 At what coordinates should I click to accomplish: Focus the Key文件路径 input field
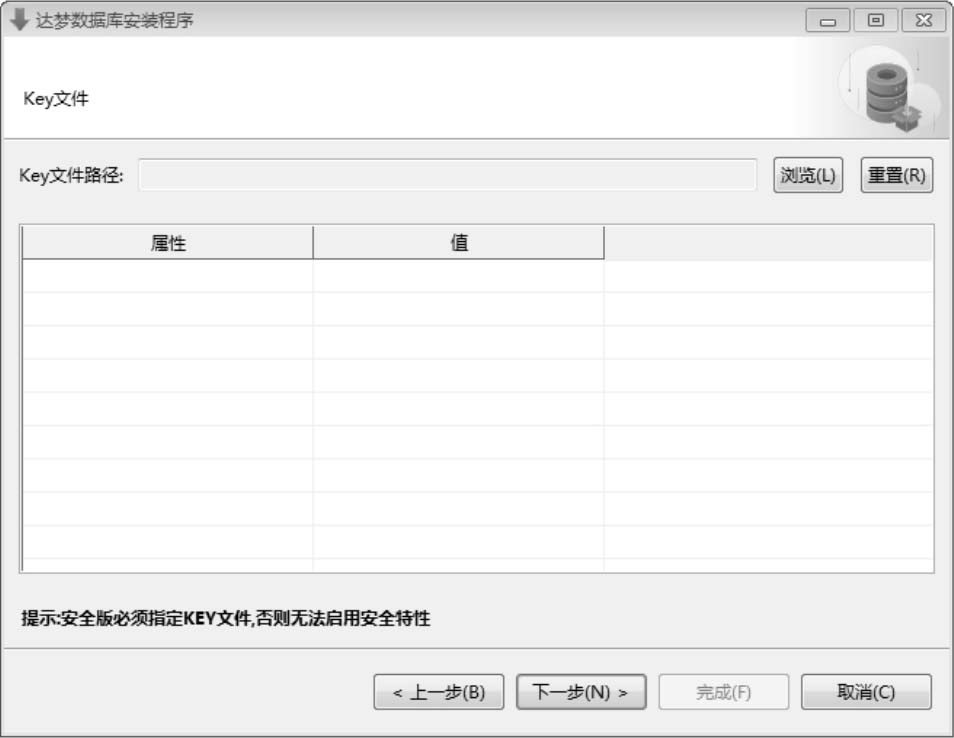point(448,175)
